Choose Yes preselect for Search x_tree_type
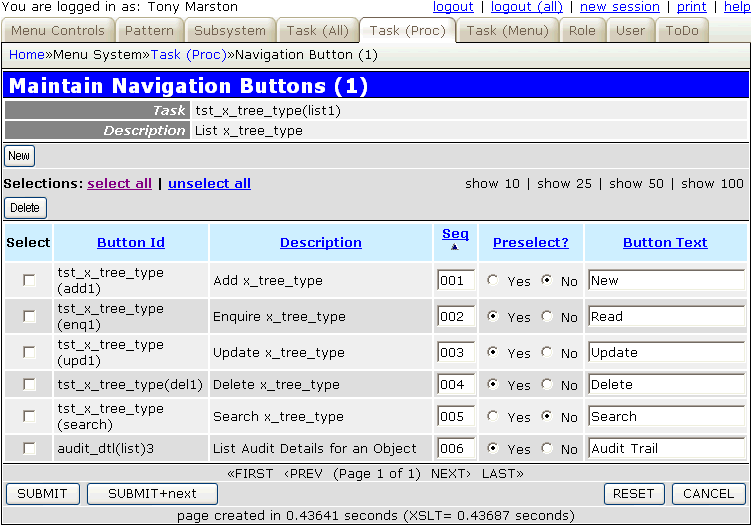 (x=492, y=417)
